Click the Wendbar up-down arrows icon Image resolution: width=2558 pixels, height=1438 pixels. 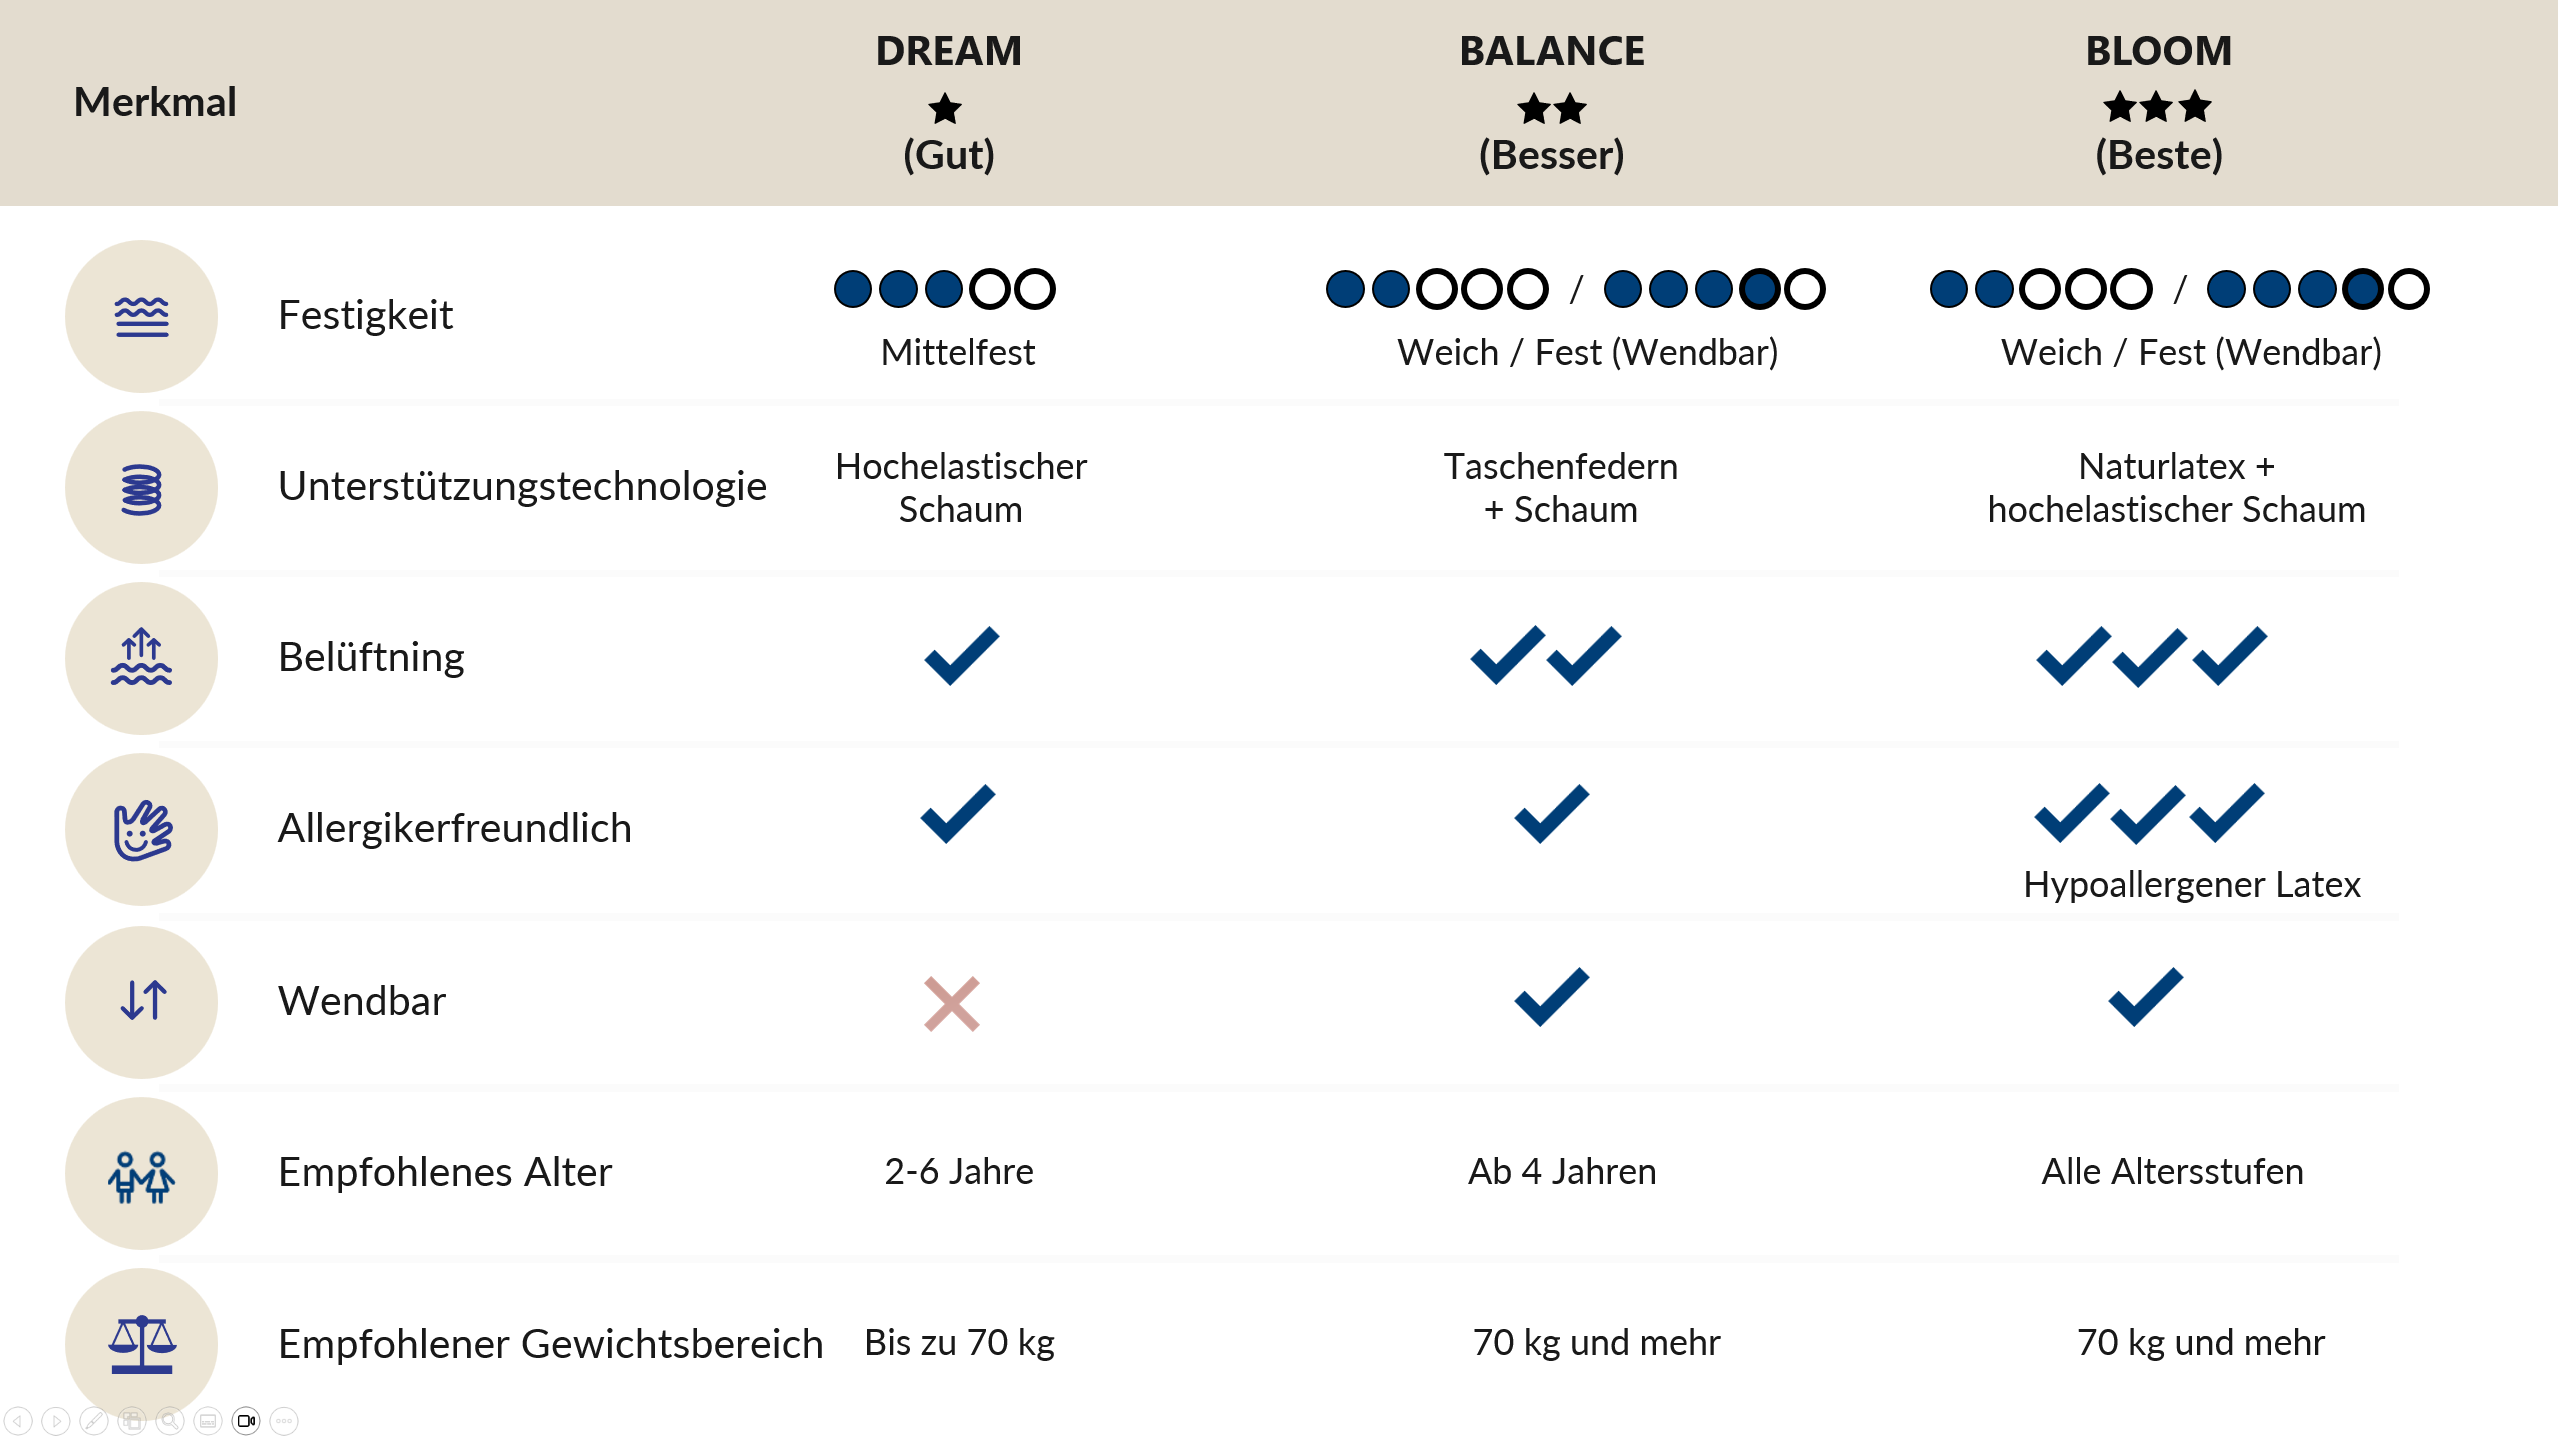(141, 1001)
